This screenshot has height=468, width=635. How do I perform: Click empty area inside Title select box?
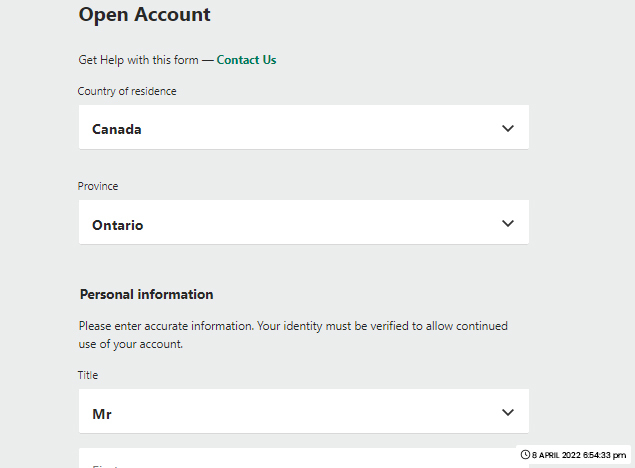pos(304,411)
